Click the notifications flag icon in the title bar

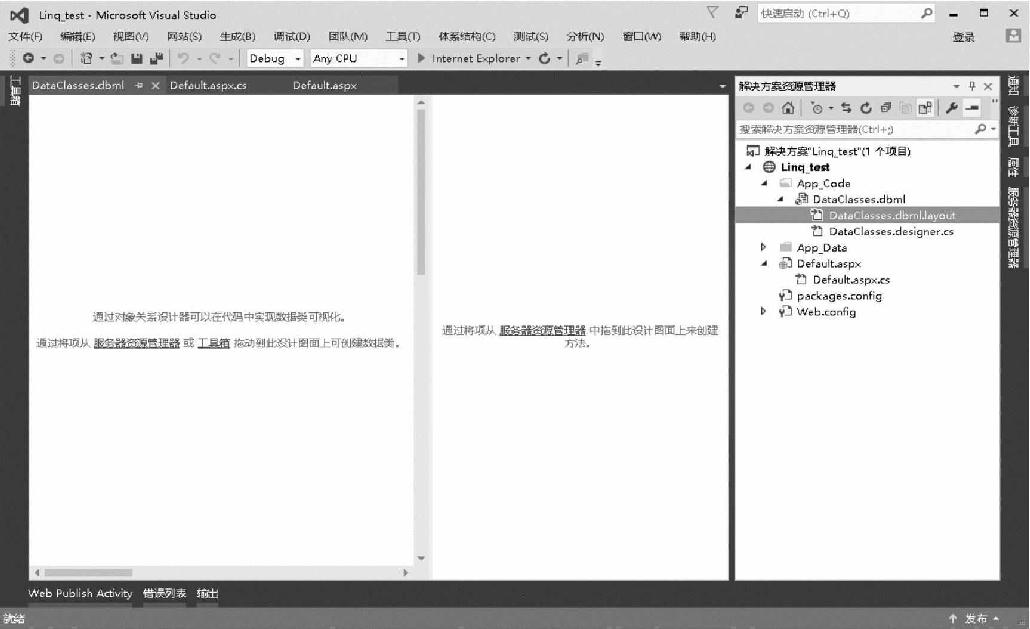coord(712,12)
